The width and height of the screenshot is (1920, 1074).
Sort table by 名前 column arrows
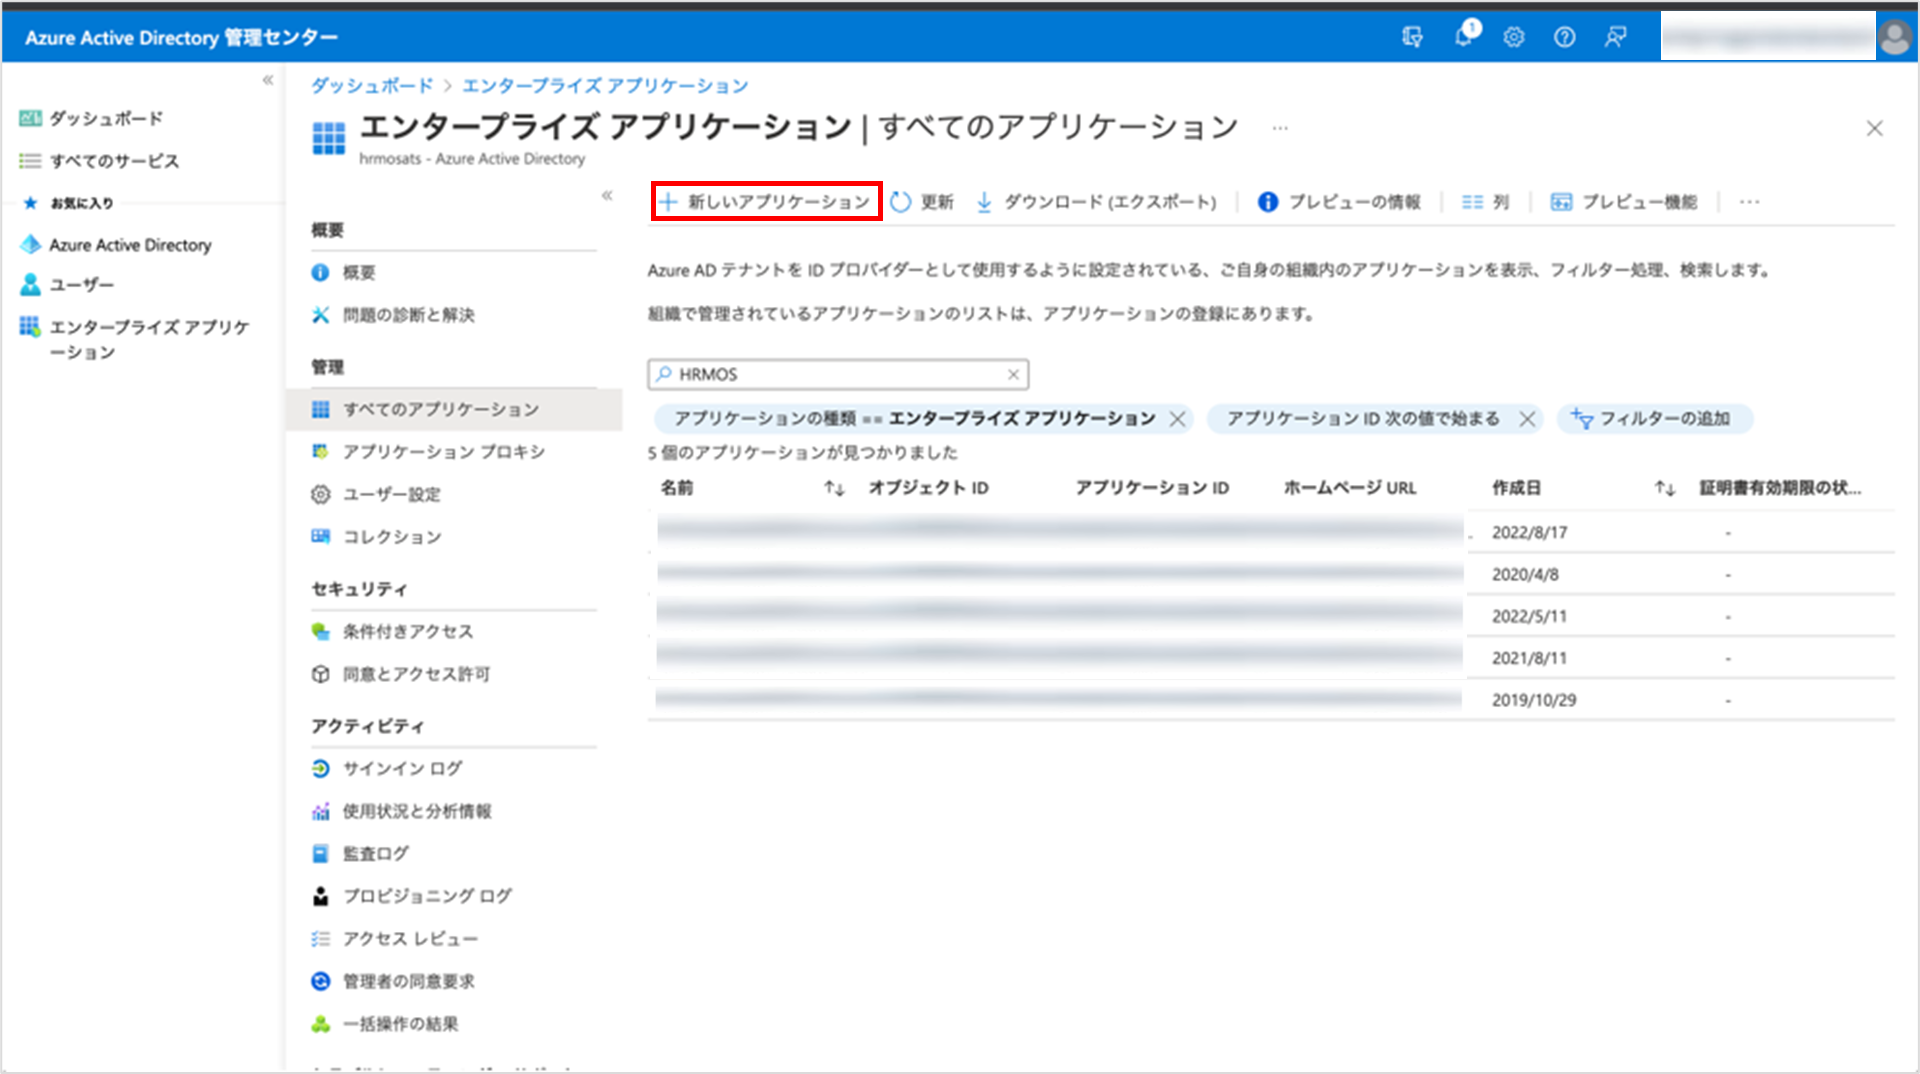point(834,488)
